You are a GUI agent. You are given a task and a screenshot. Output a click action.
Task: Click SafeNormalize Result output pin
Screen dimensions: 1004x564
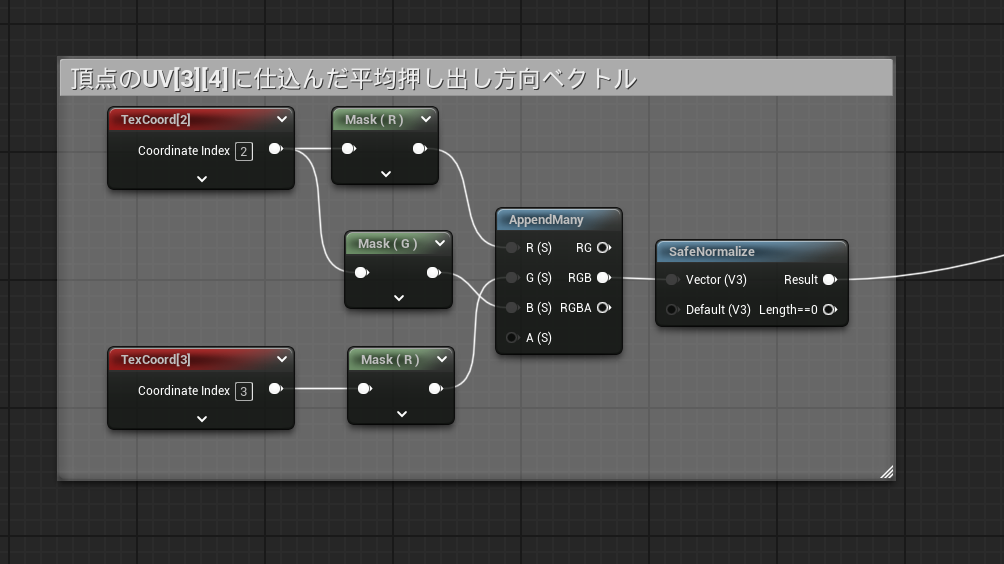click(x=830, y=280)
